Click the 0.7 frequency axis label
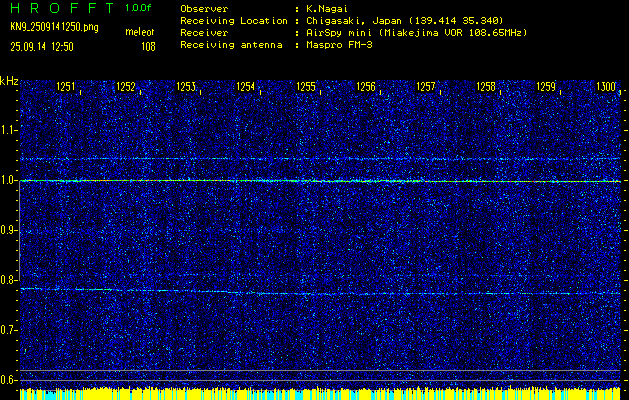 click(x=8, y=330)
